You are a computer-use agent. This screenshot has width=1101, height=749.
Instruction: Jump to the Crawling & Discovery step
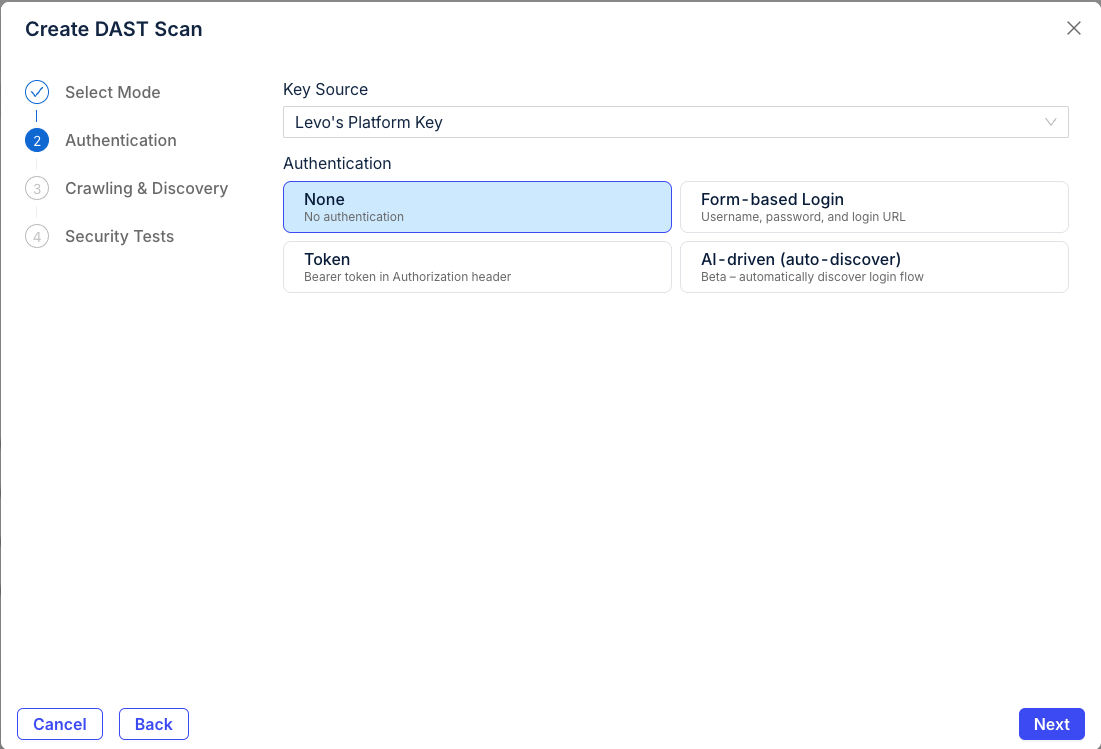tap(146, 189)
